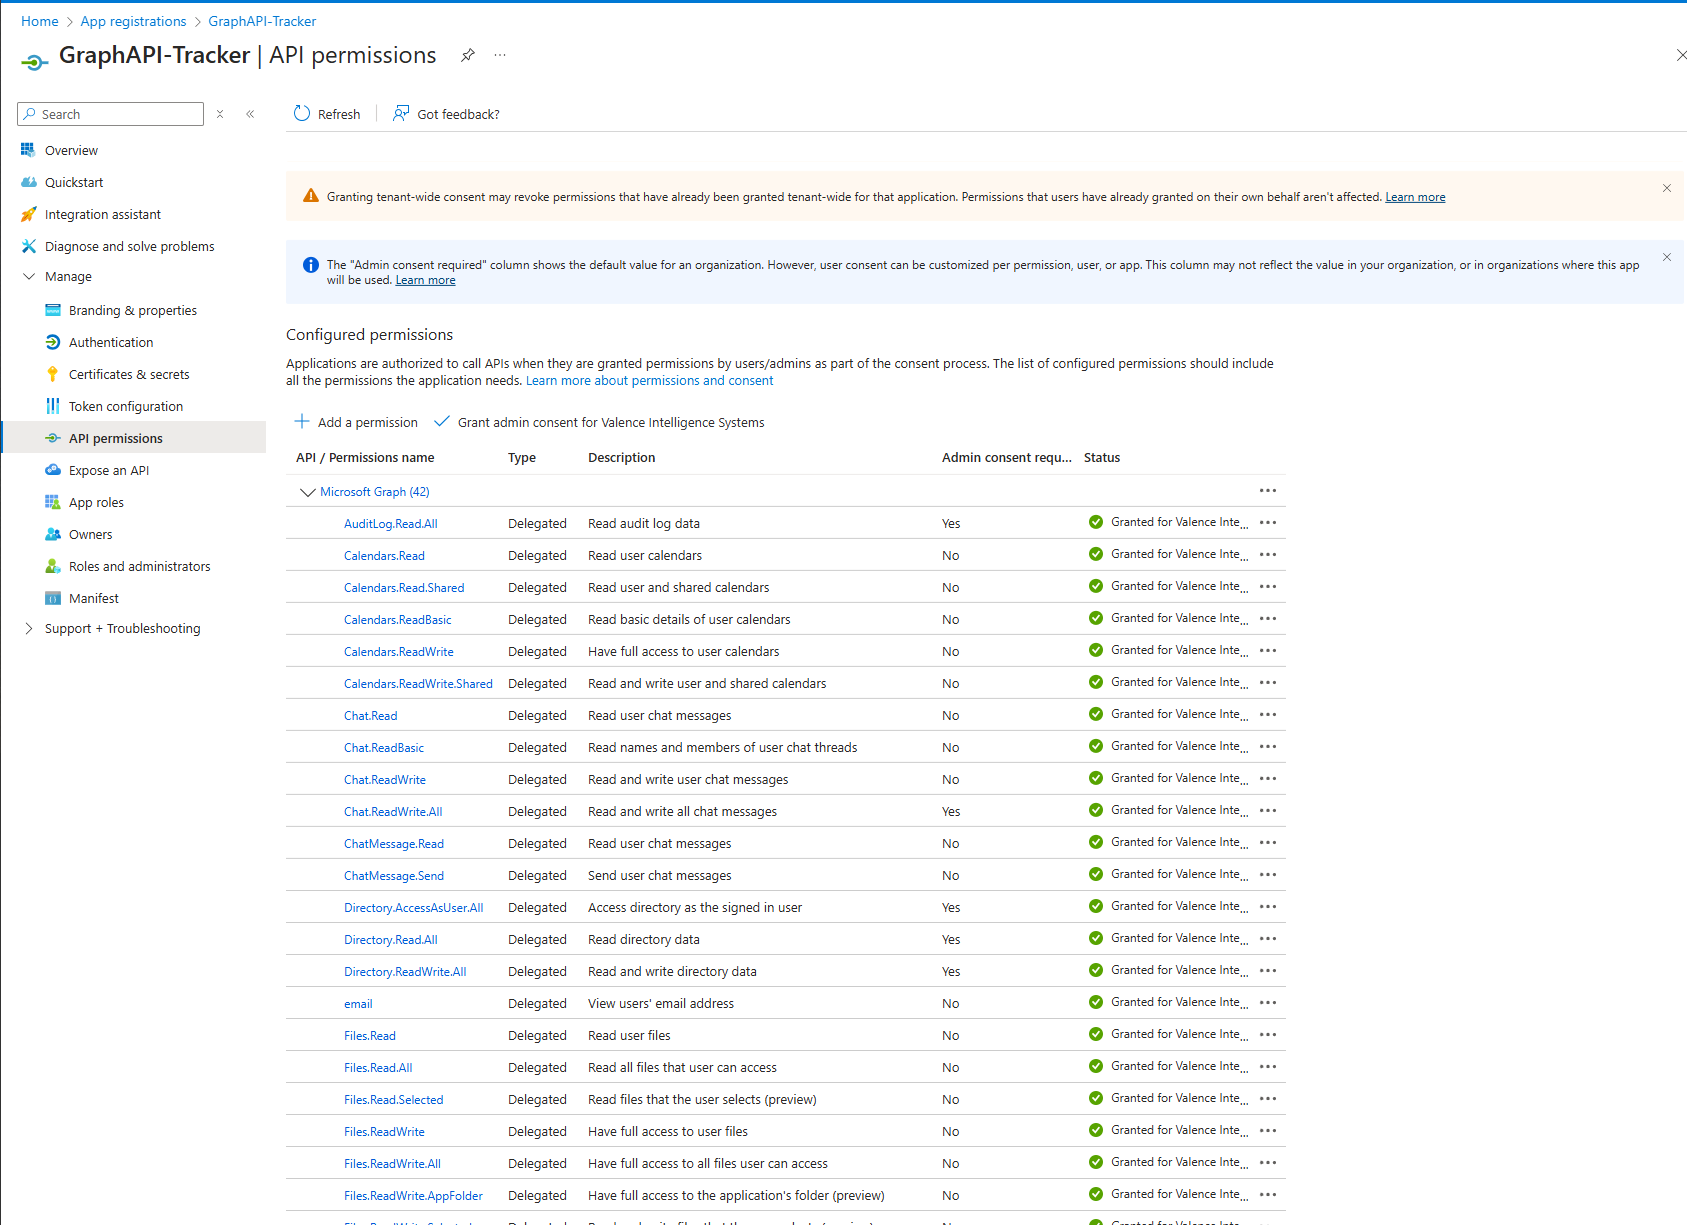The image size is (1687, 1225).
Task: Grant admin consent for Valence Intelligence Systems
Action: [x=599, y=422]
